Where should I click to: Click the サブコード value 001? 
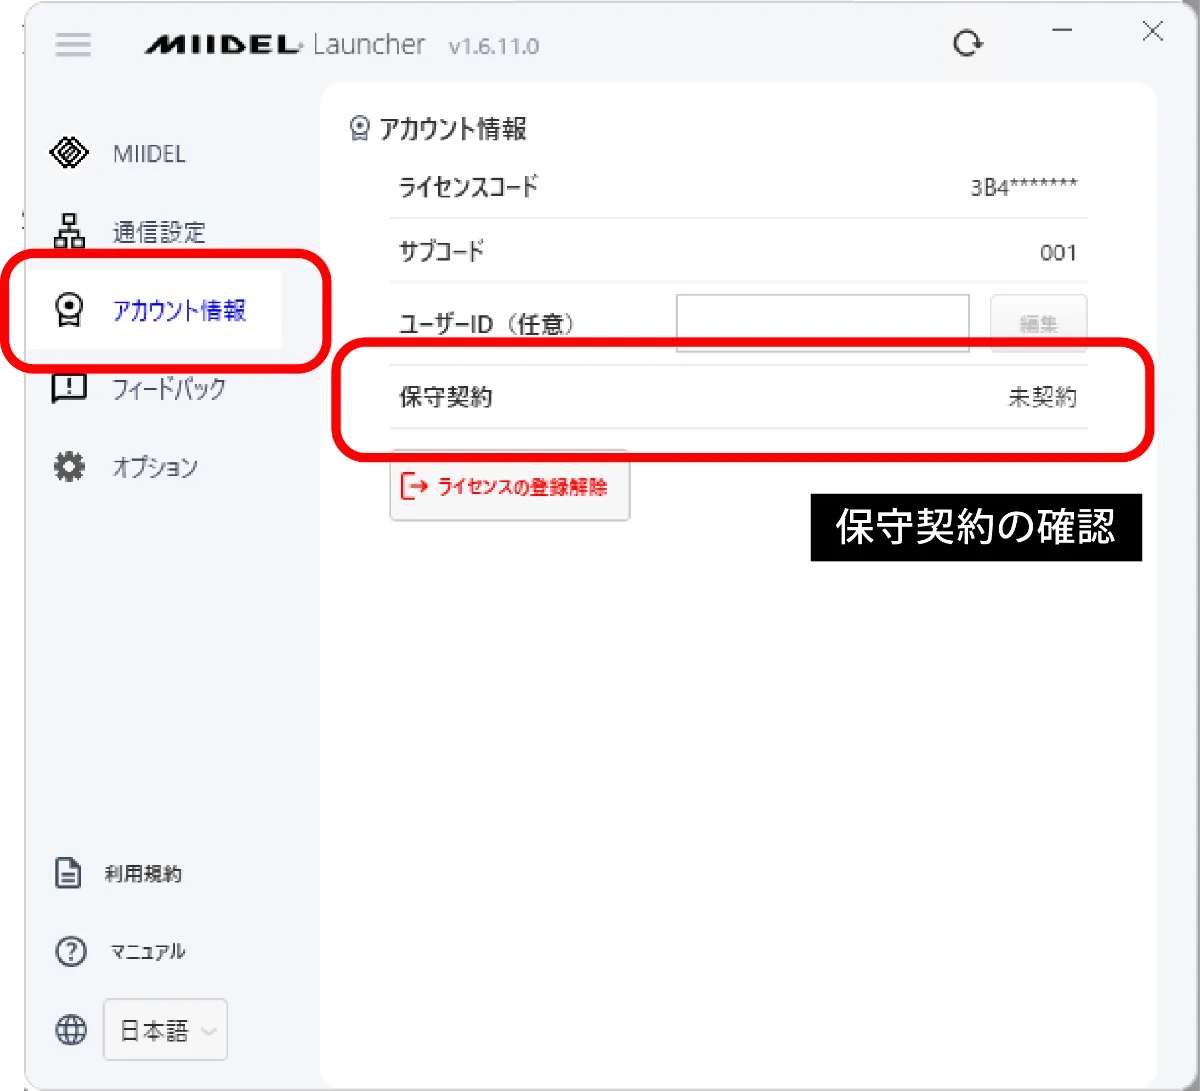point(1058,252)
